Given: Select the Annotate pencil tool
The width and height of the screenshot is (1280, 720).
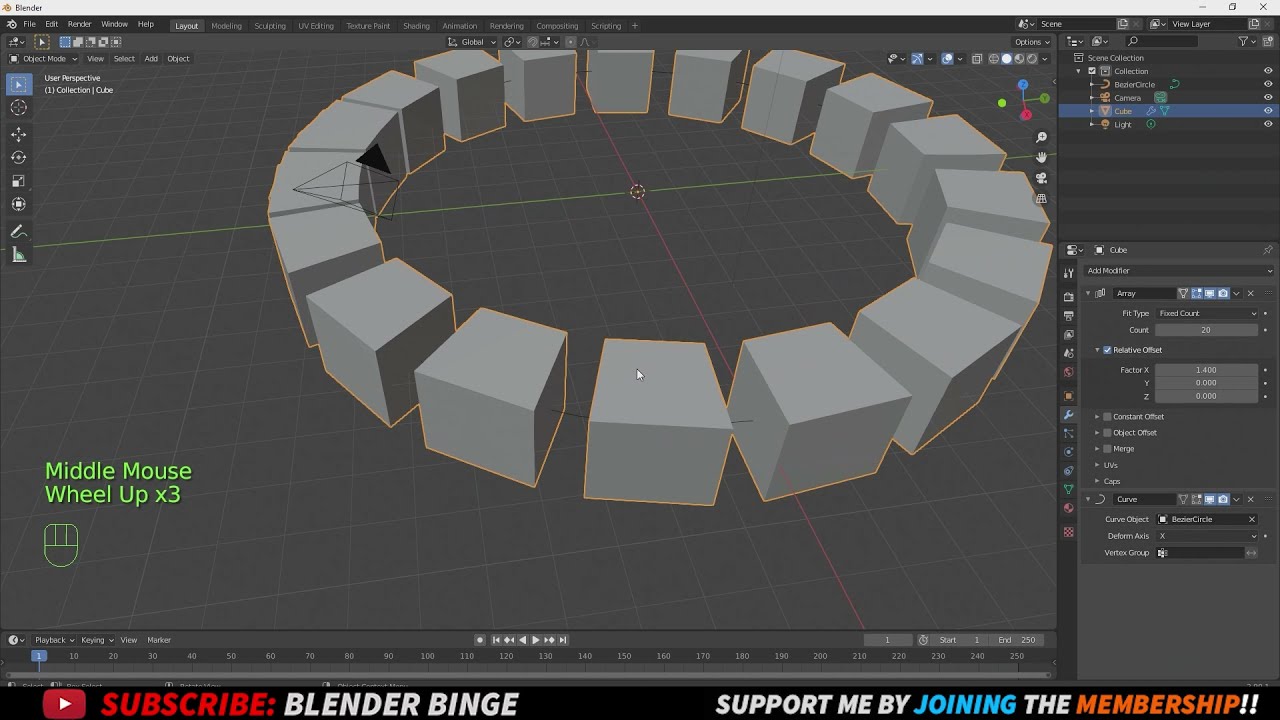Looking at the screenshot, I should (18, 232).
